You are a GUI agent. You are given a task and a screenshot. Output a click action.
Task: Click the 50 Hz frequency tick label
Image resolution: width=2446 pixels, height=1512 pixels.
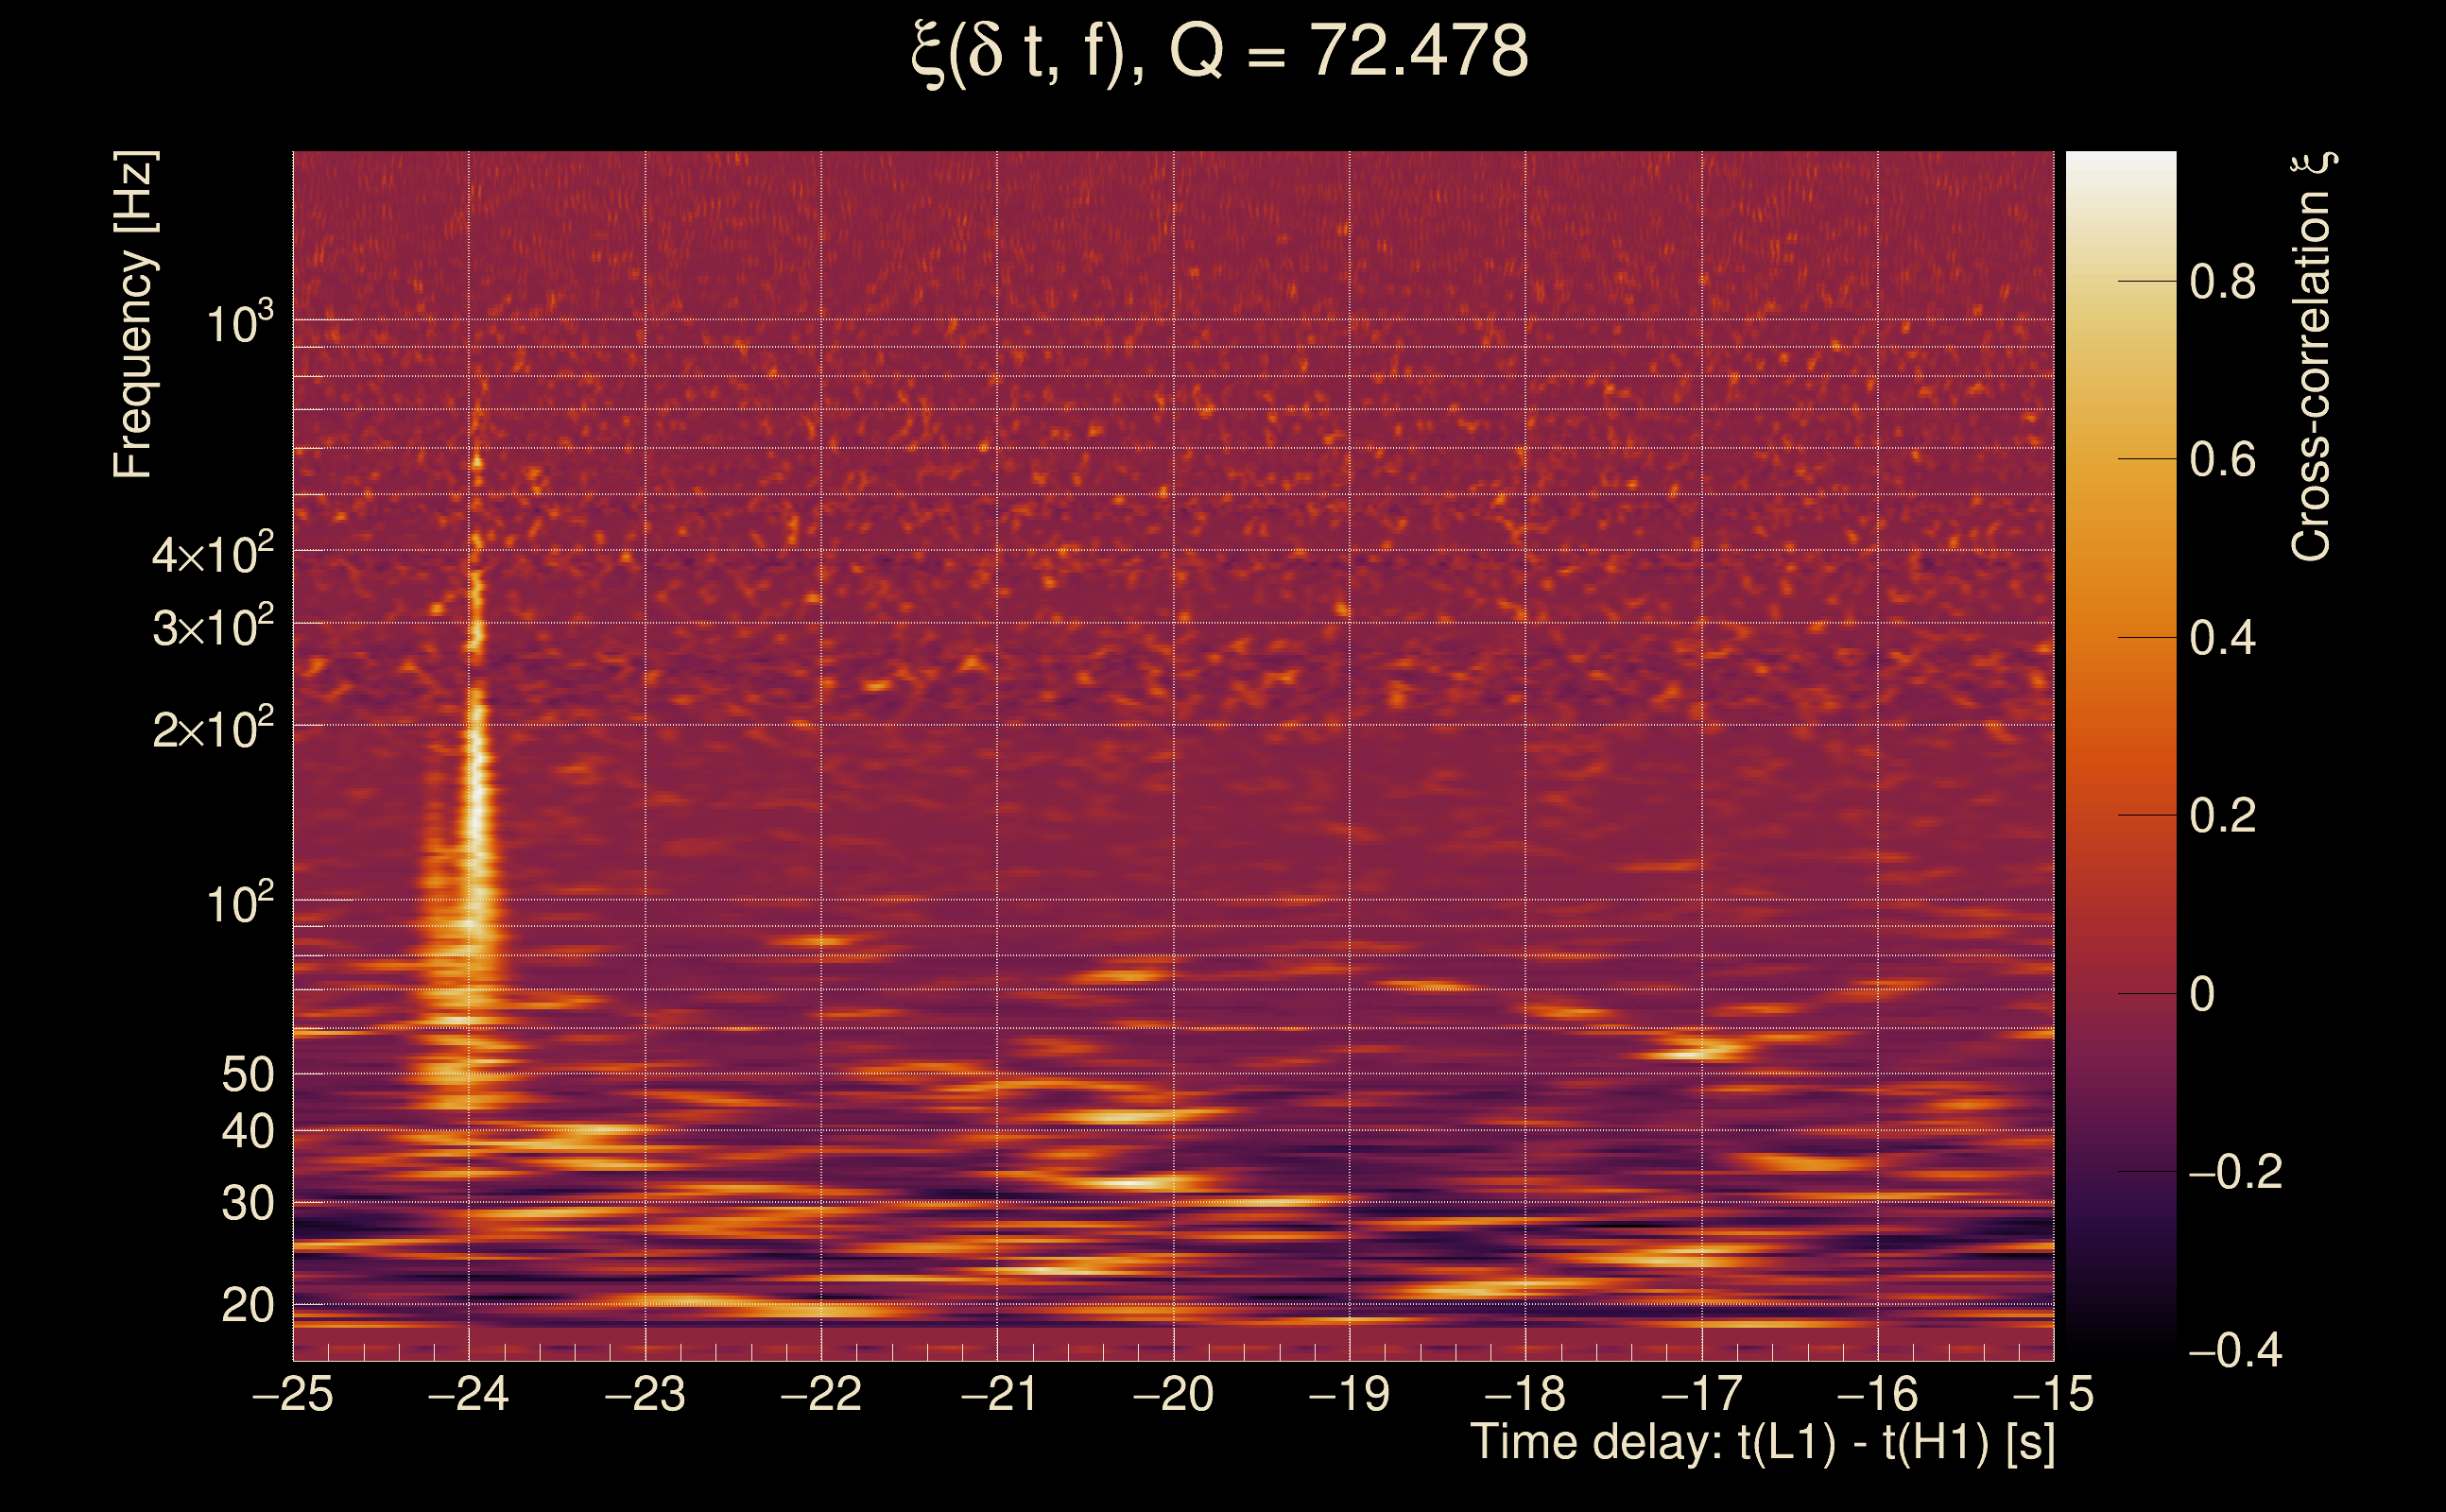(247, 1075)
